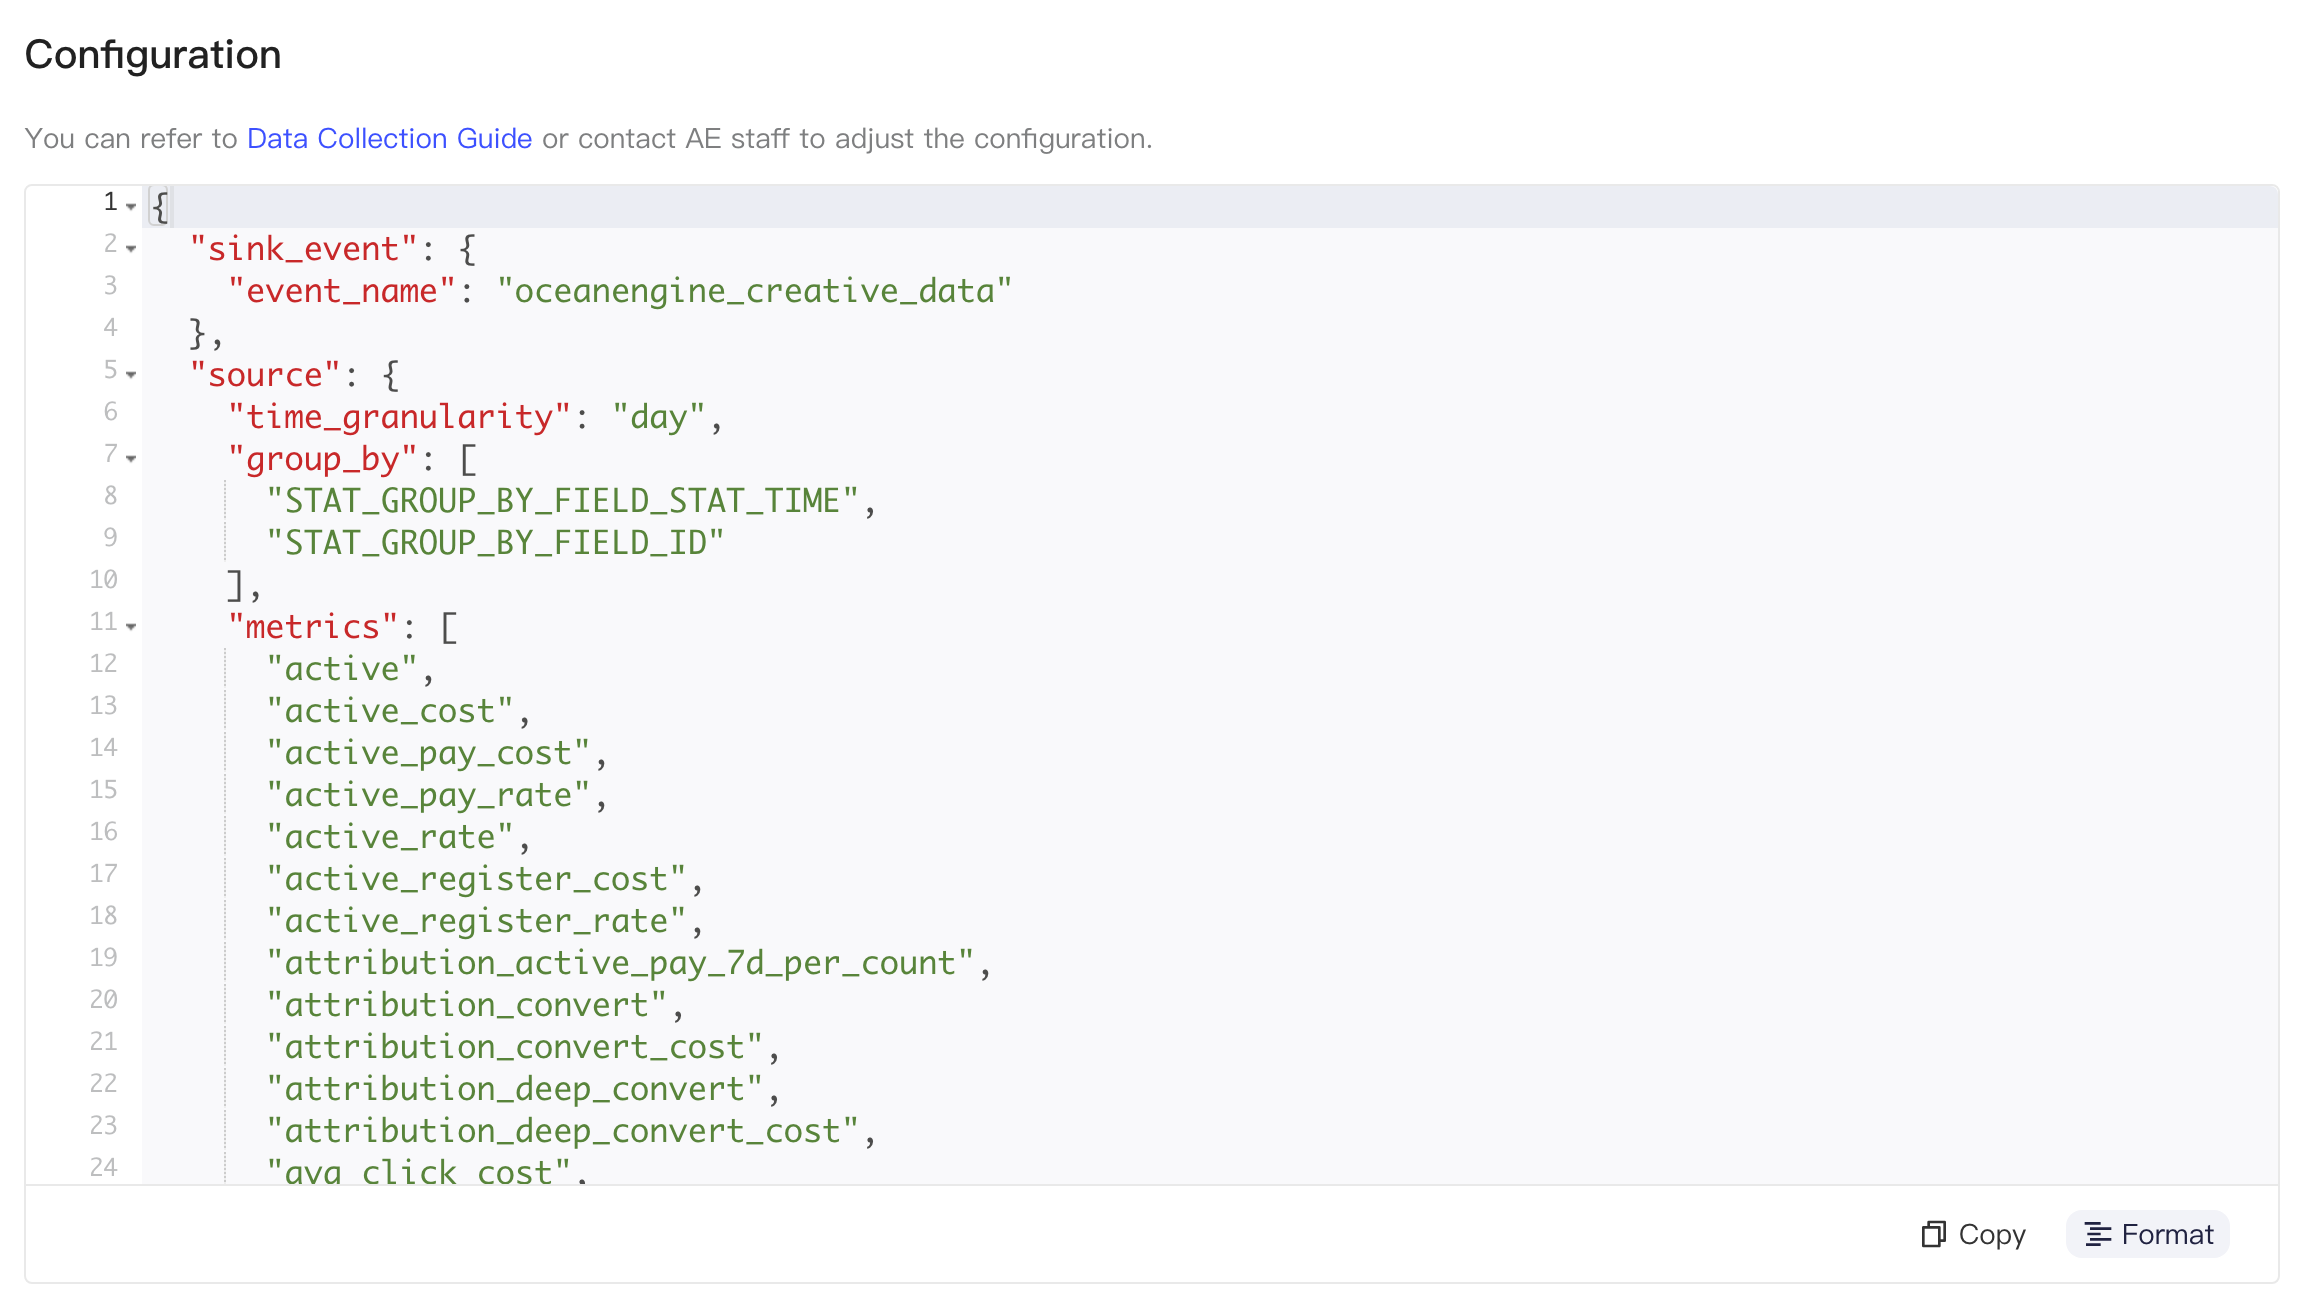Collapse the fold arrow on line 1
This screenshot has height=1308, width=2306.
tap(131, 206)
